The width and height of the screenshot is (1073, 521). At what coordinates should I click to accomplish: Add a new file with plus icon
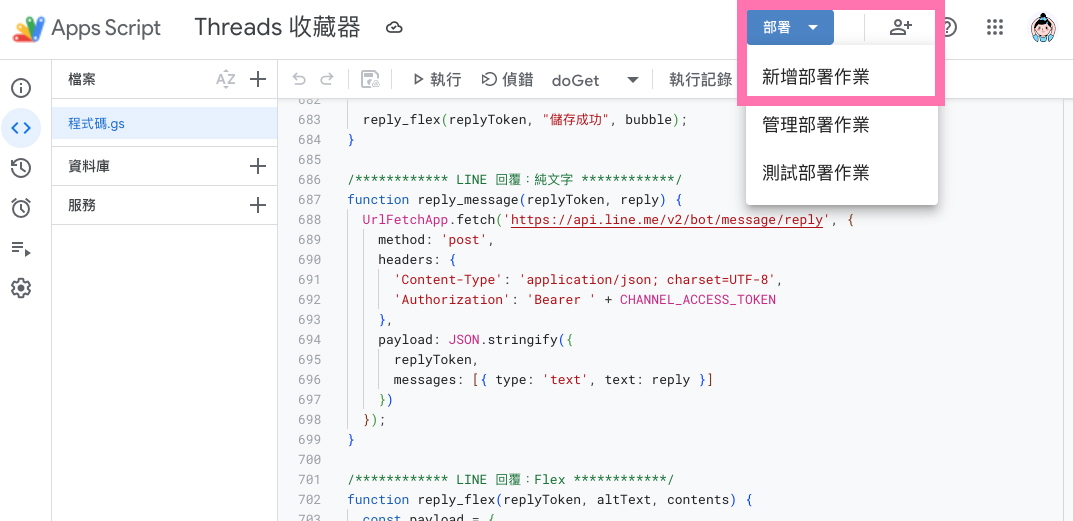click(257, 80)
